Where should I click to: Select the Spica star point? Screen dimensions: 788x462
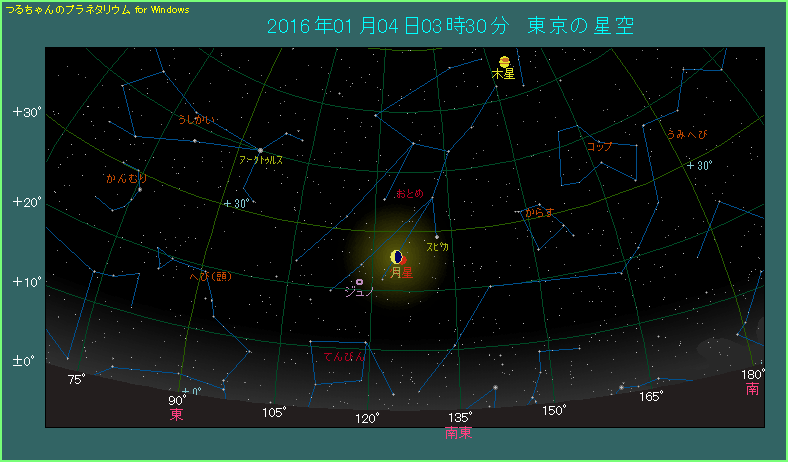point(437,236)
